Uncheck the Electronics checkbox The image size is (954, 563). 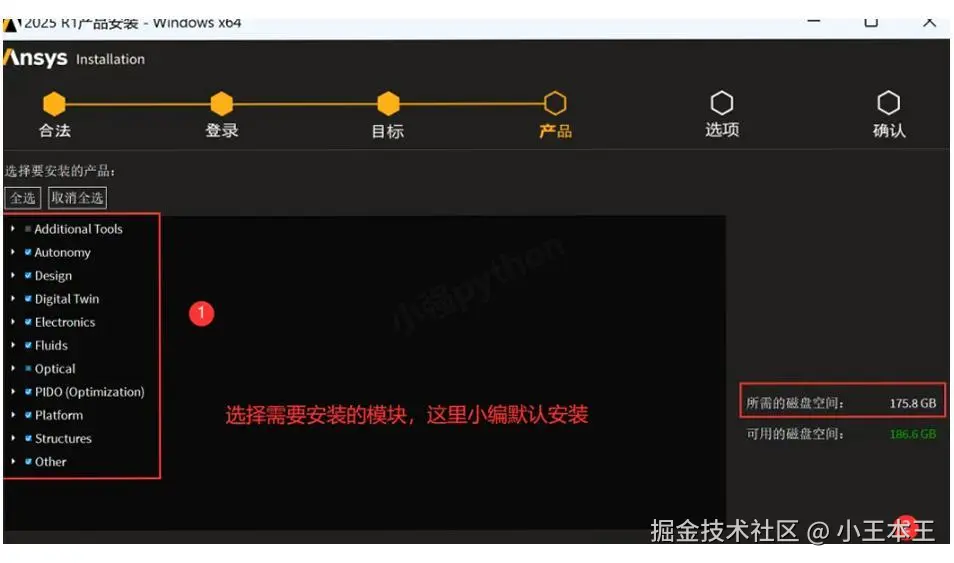28,321
